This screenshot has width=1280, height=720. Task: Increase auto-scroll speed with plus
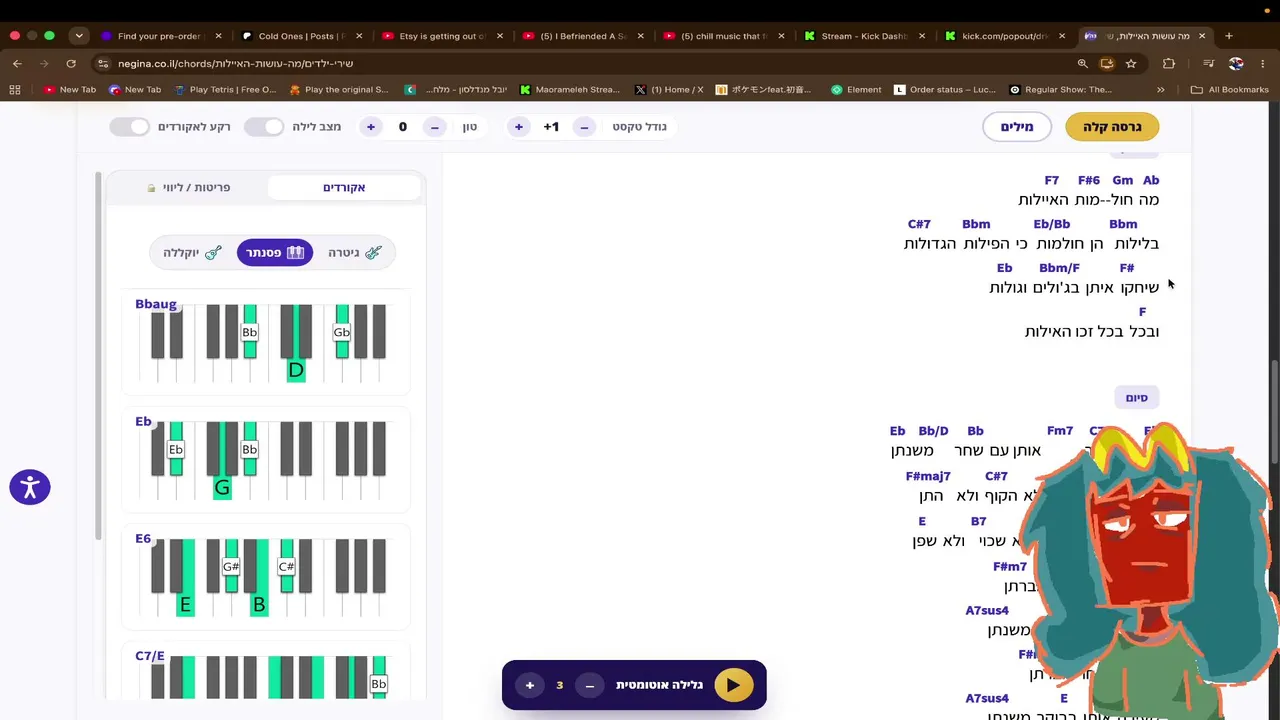click(530, 685)
